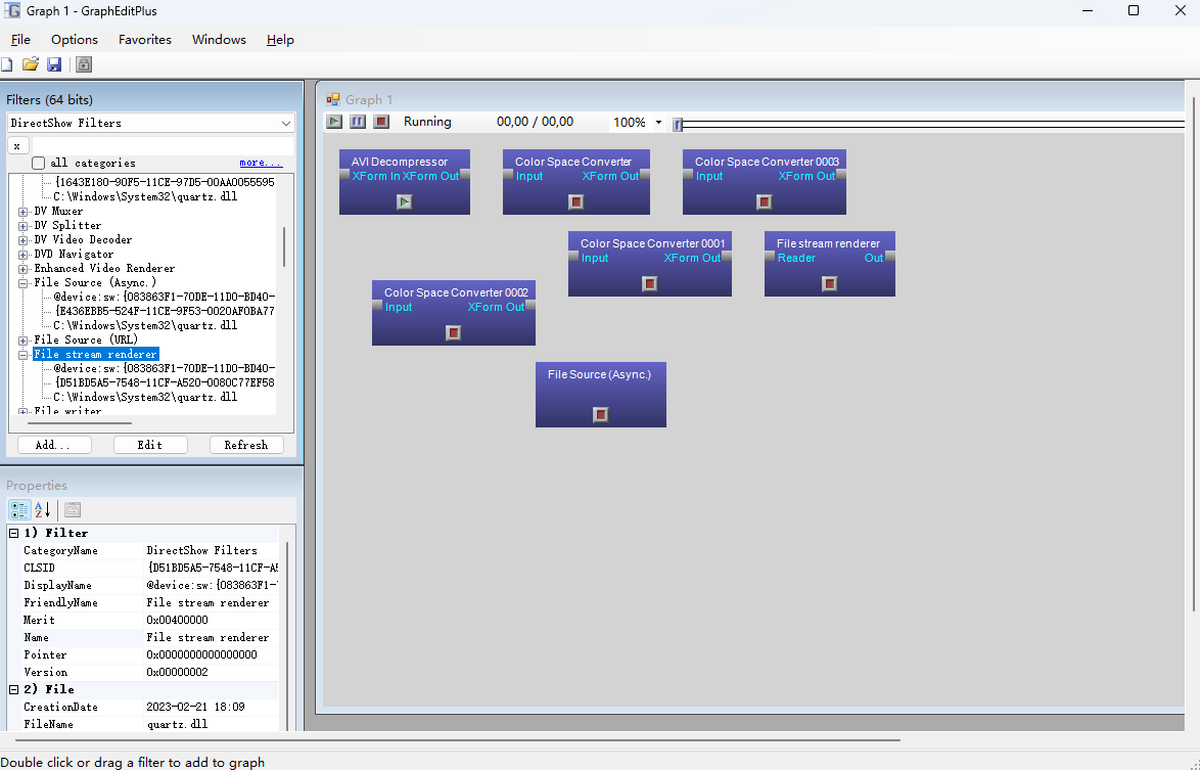Image resolution: width=1200 pixels, height=770 pixels.
Task: Click XForm Out pin of Color Space Converter 0001
Action: [726, 257]
